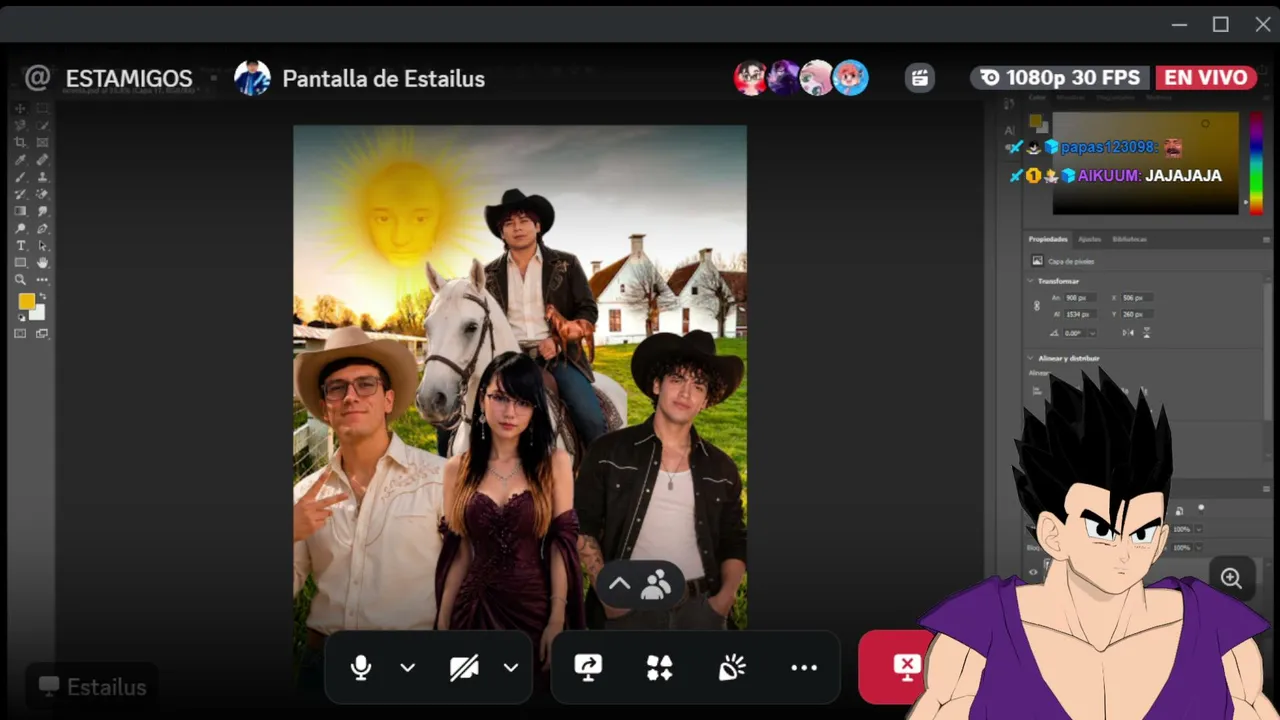Open camera options dropdown arrow
Screen dimensions: 1280x720
[511, 668]
